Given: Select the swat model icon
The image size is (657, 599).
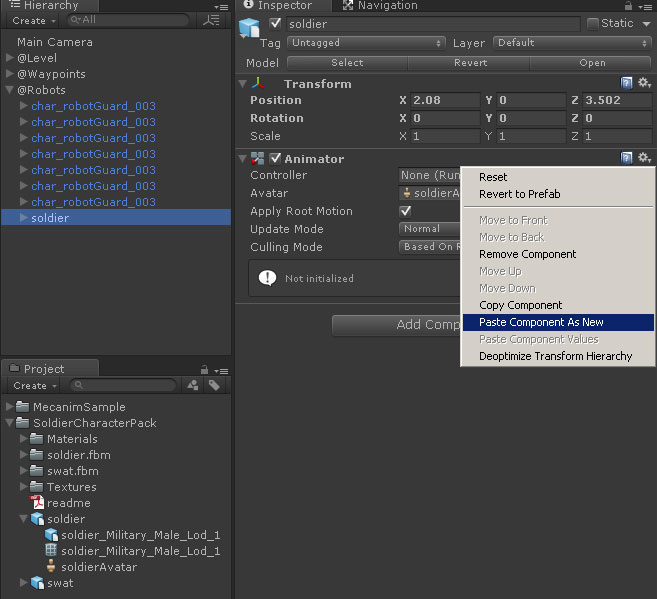Looking at the screenshot, I should (37, 582).
